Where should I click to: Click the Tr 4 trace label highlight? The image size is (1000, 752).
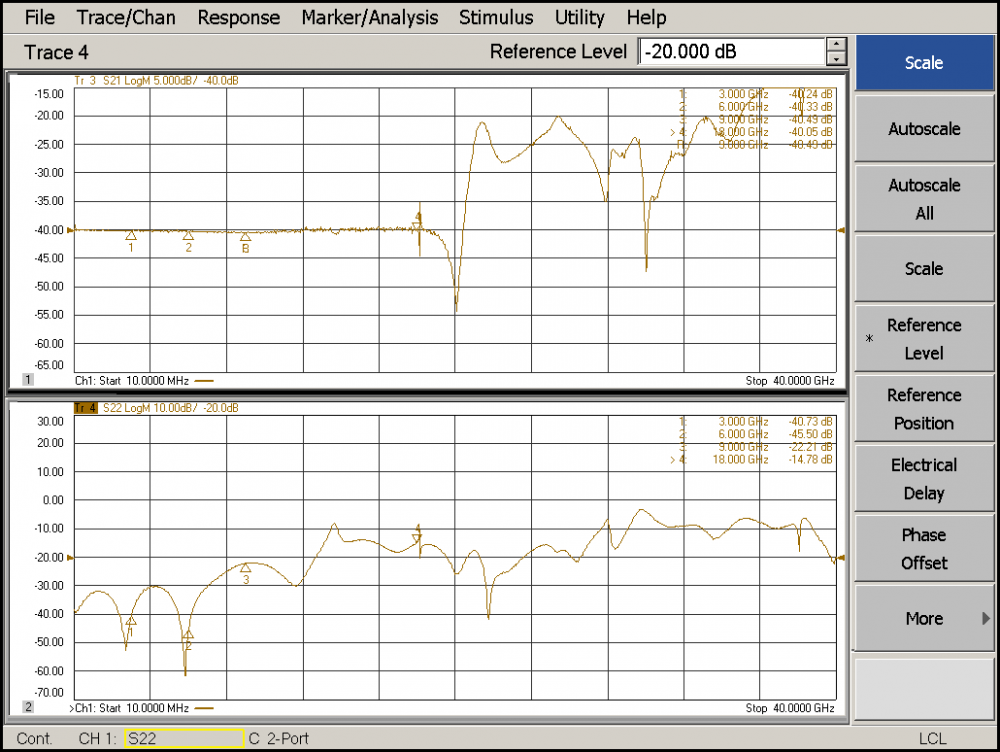click(85, 408)
